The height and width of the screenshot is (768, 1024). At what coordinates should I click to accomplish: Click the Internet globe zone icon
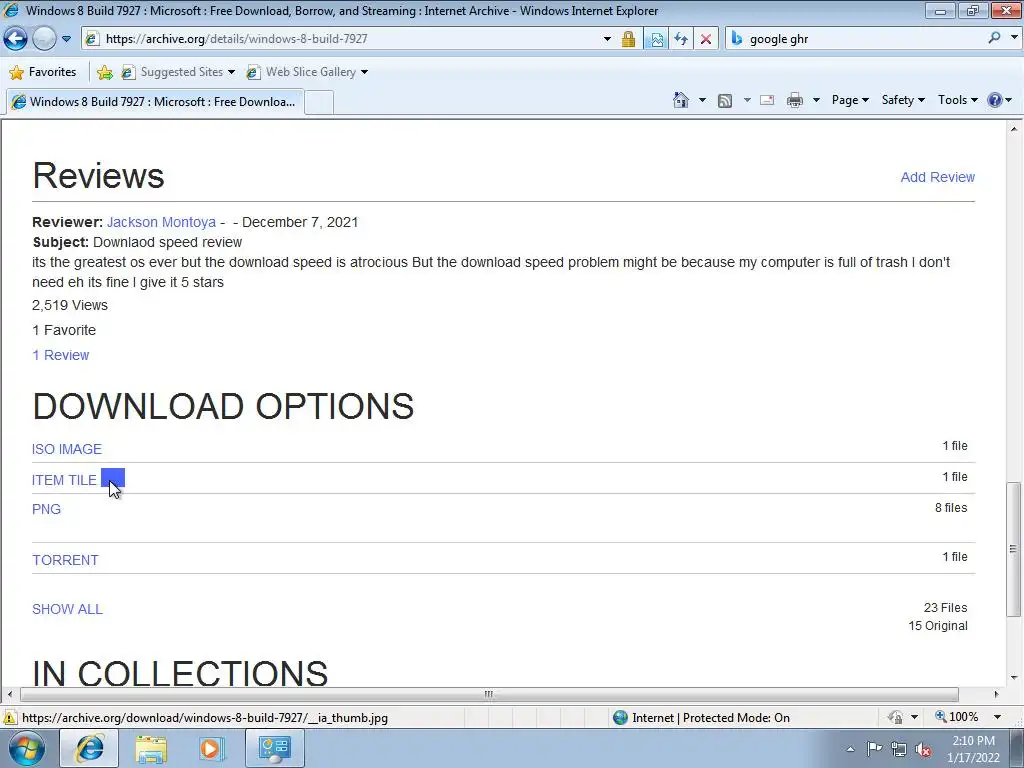620,718
